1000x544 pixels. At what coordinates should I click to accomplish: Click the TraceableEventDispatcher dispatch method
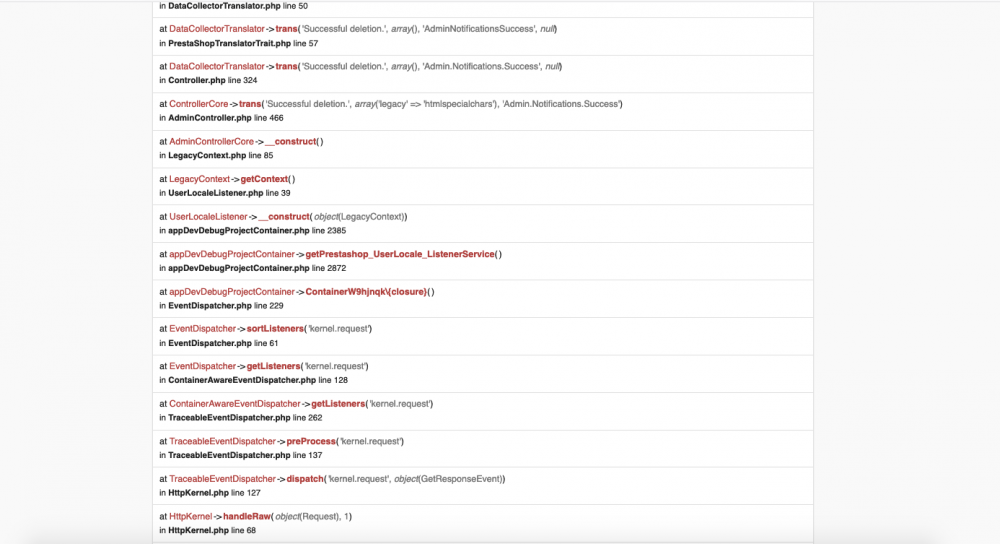tap(305, 479)
